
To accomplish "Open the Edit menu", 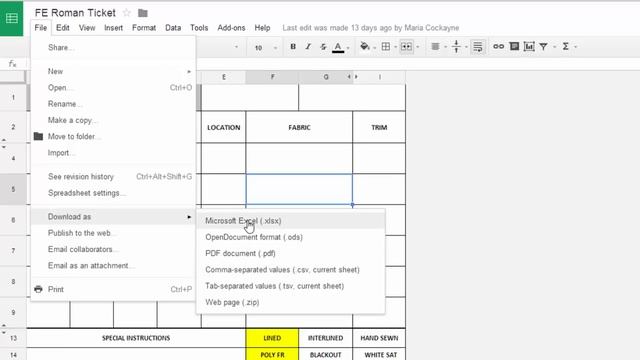I will [x=62, y=28].
